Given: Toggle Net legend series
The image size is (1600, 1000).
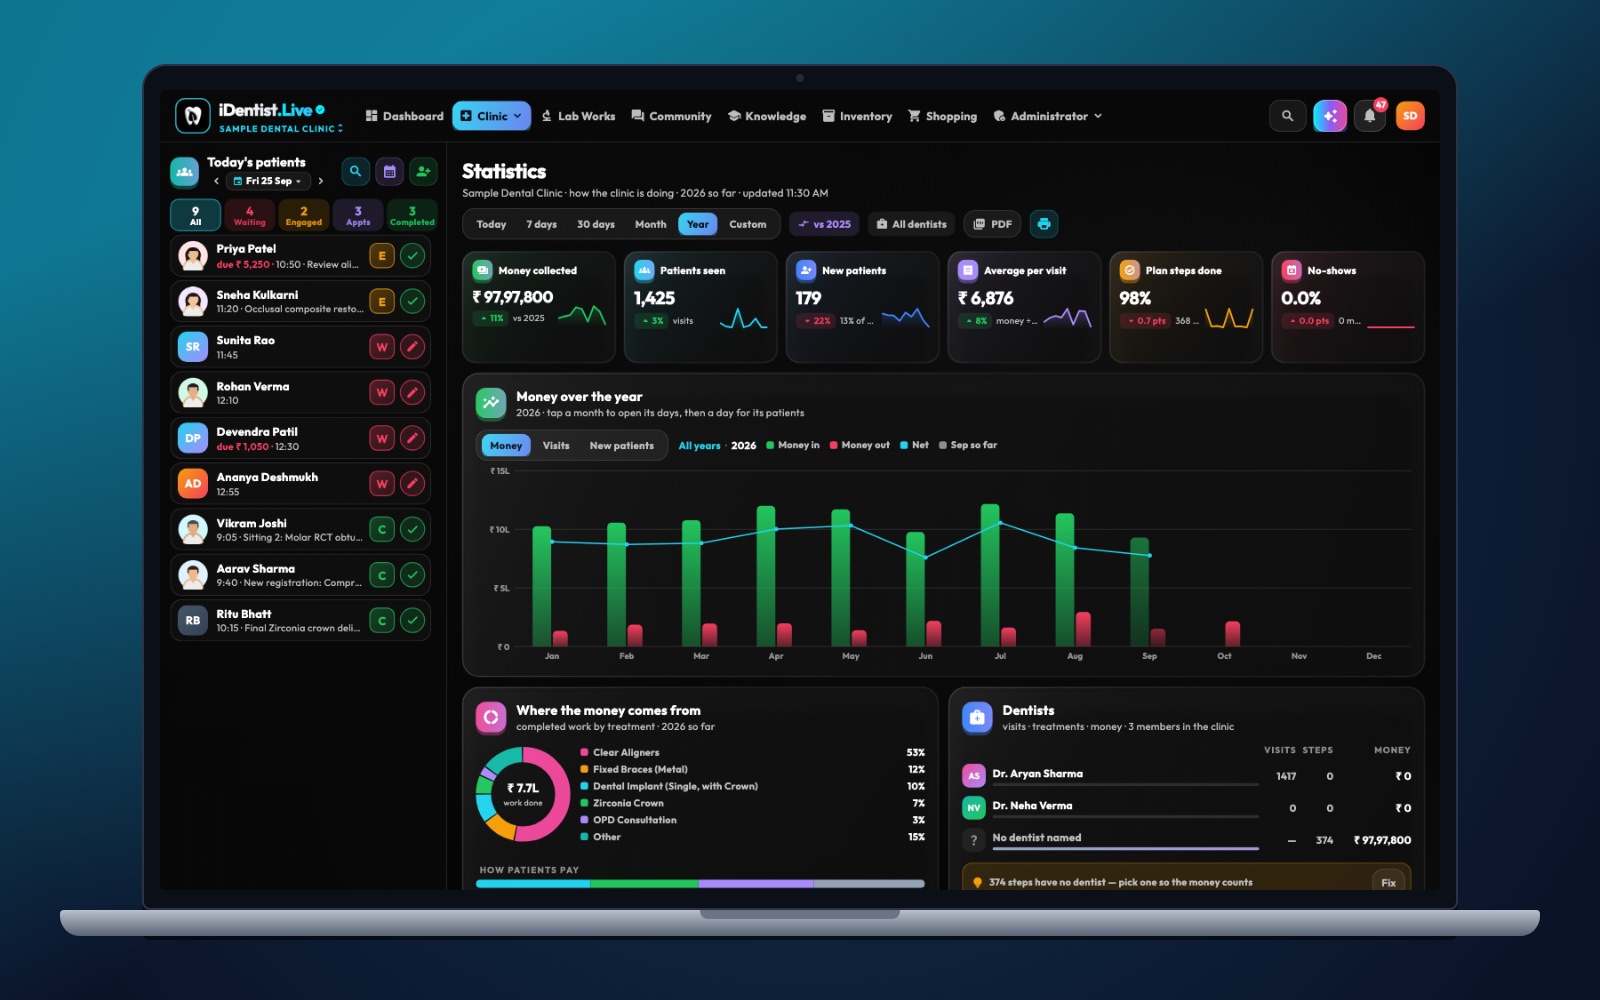Looking at the screenshot, I should tap(915, 445).
